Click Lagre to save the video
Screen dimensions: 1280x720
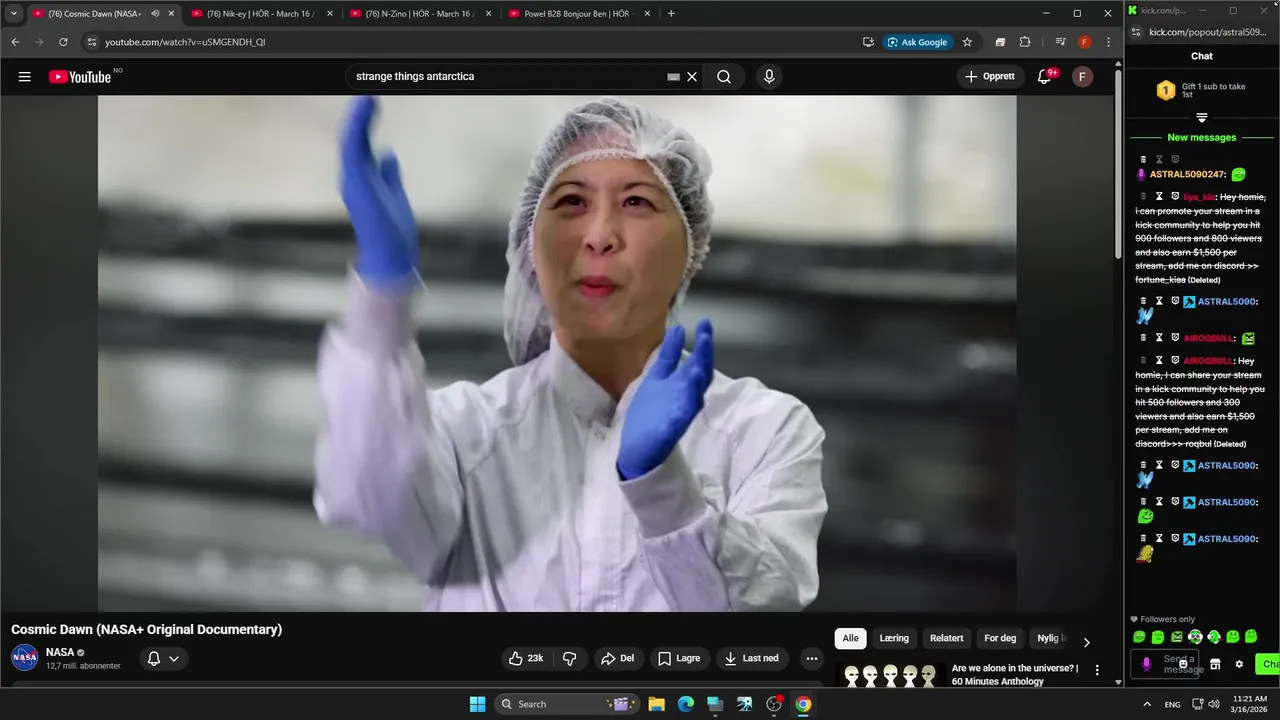pos(678,658)
